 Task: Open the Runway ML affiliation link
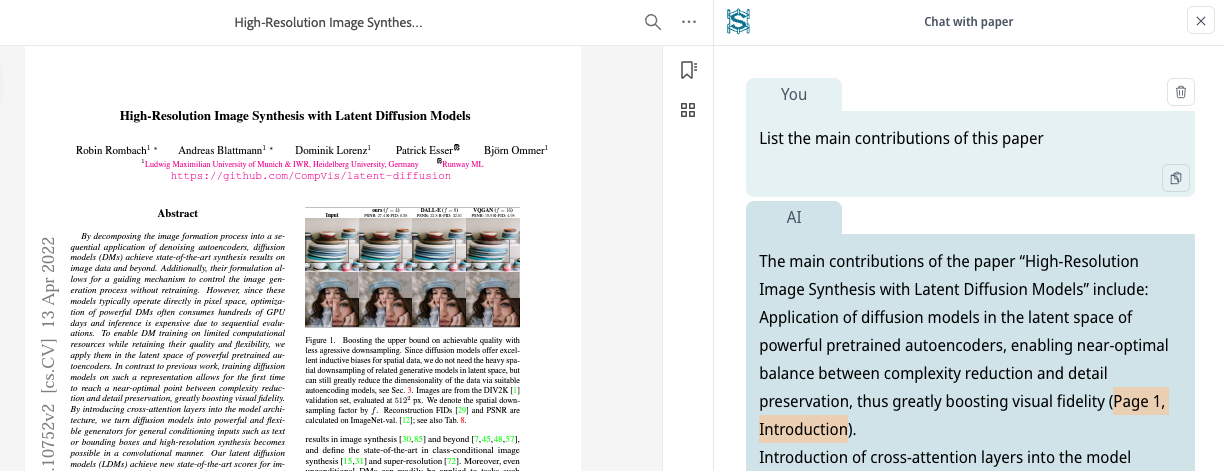(461, 164)
